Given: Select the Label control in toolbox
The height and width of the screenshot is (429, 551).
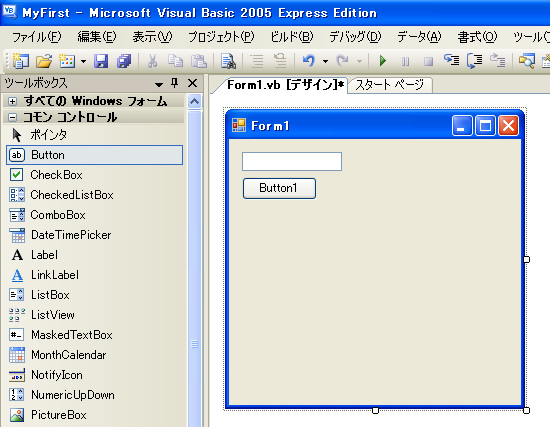Looking at the screenshot, I should 94,255.
